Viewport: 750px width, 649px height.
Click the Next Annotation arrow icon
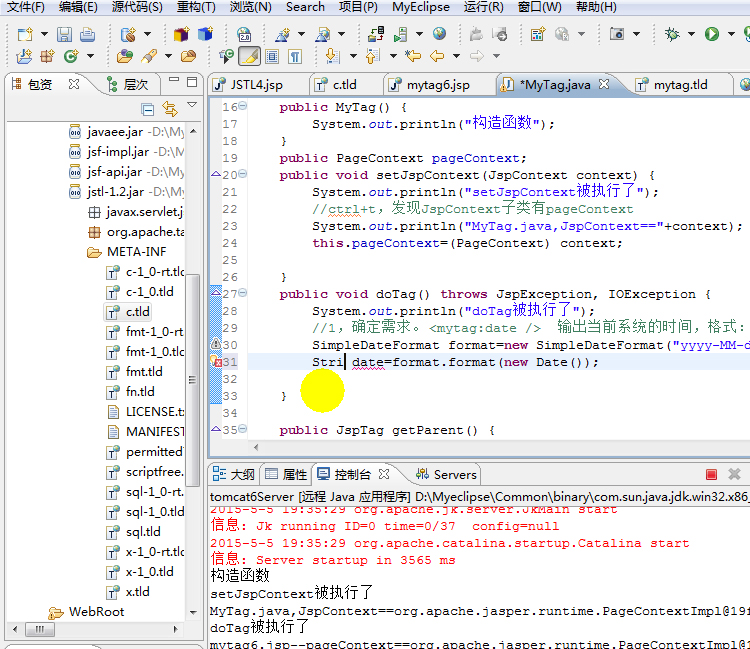[x=332, y=56]
